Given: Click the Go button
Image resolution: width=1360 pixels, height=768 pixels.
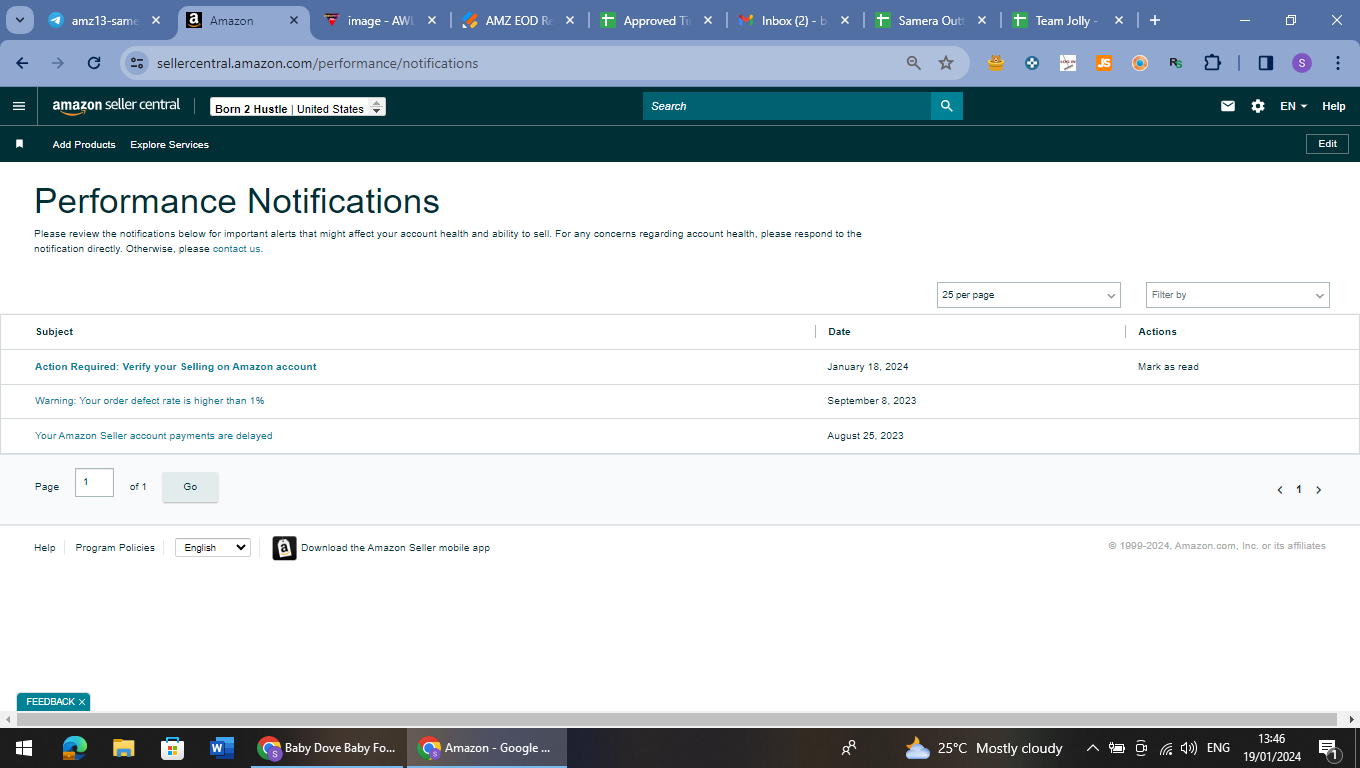Looking at the screenshot, I should tap(190, 487).
